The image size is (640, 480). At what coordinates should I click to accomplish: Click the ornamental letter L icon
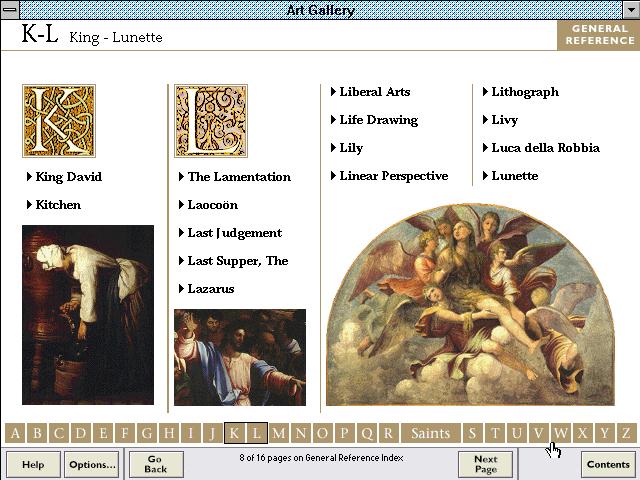(211, 121)
